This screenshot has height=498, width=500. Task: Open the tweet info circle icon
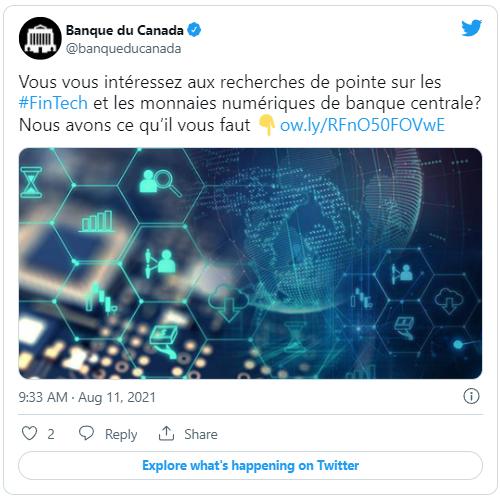coord(471,396)
